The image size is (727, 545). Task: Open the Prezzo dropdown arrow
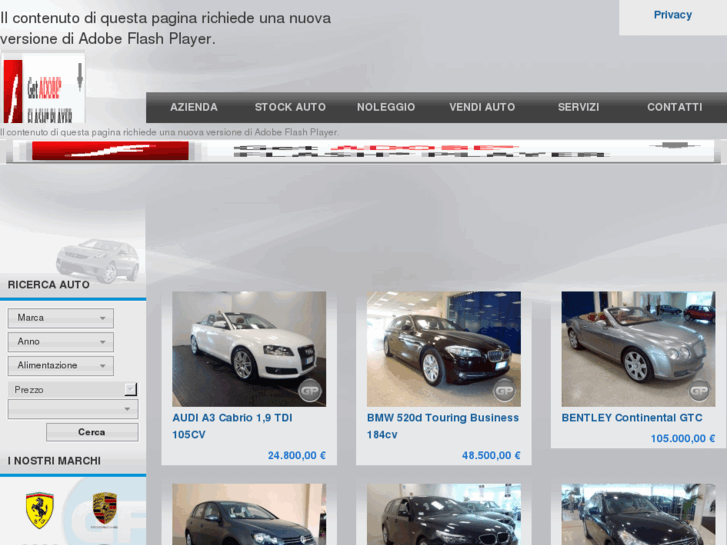point(131,389)
